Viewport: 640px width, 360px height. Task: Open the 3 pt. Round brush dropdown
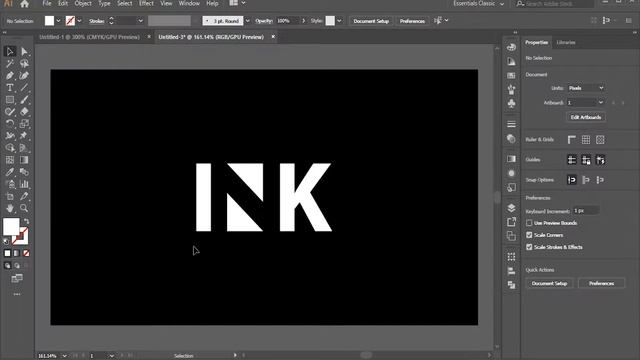[247, 21]
